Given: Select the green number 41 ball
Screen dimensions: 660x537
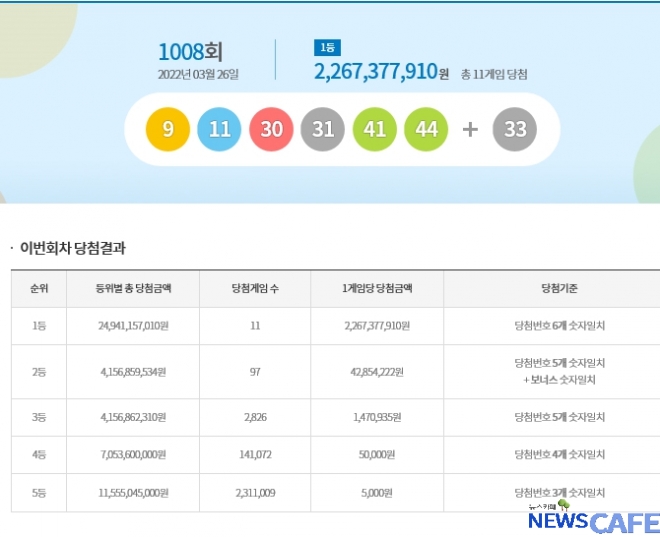Looking at the screenshot, I should (x=375, y=130).
